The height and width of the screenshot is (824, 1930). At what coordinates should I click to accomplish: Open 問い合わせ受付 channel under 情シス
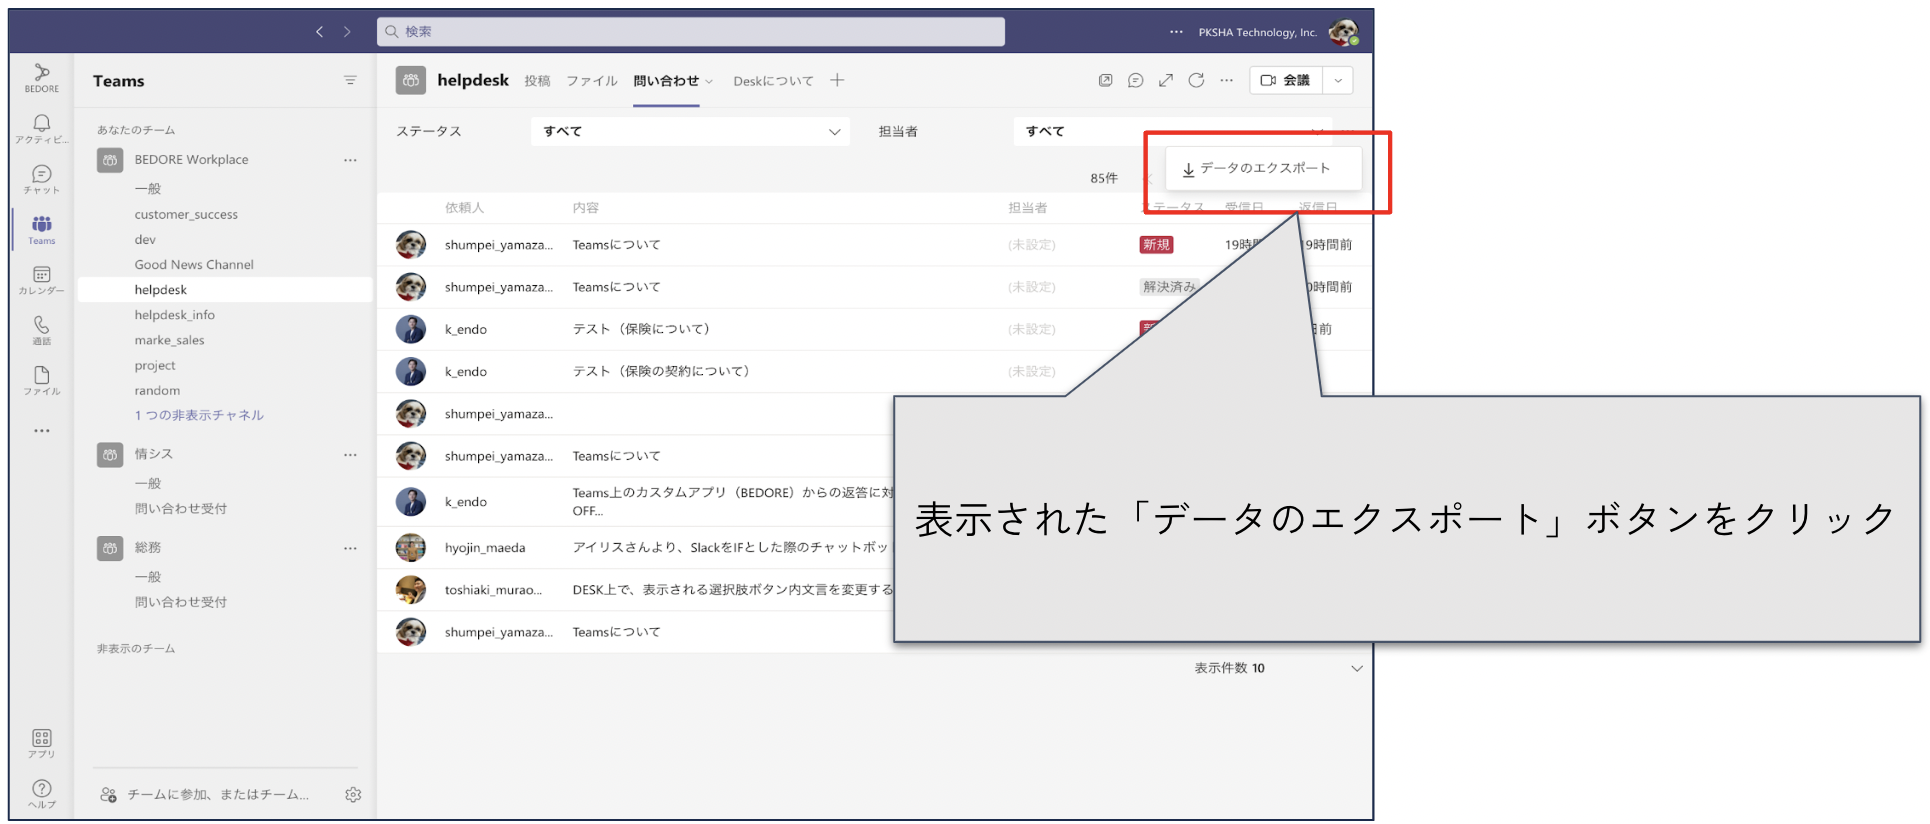click(181, 509)
